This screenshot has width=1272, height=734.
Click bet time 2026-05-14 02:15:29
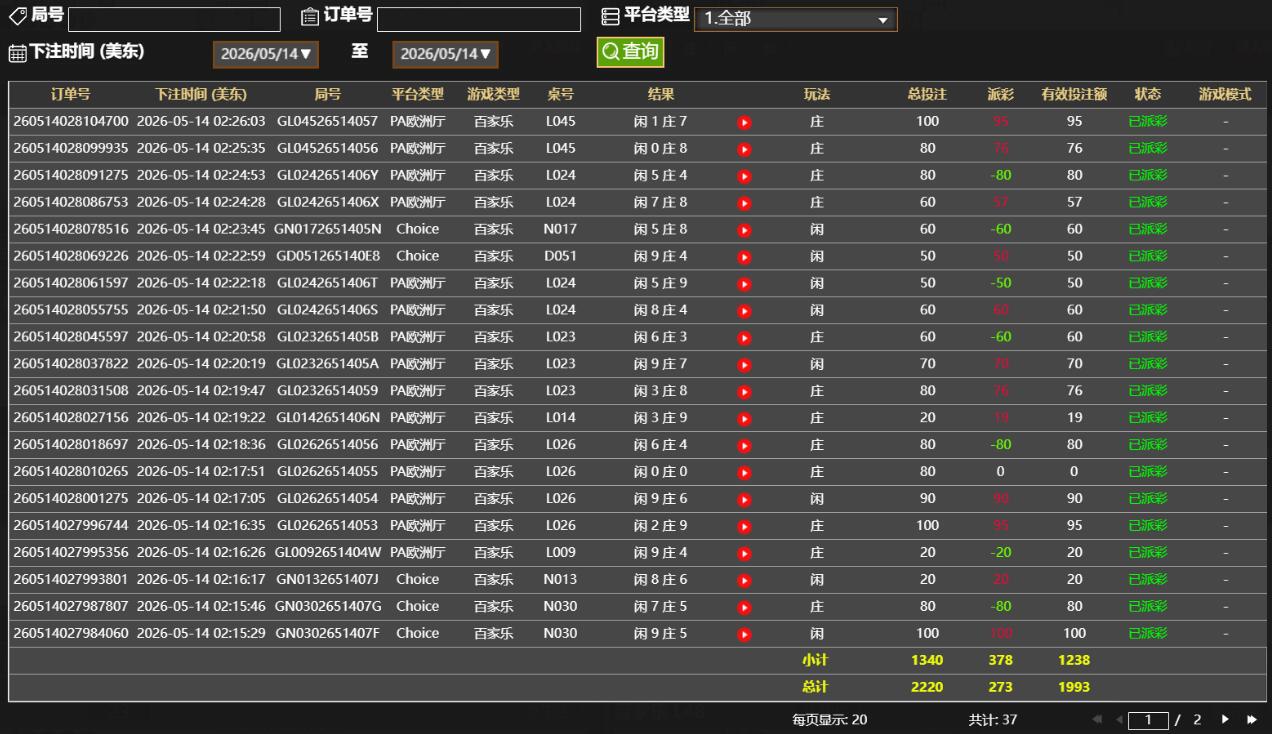point(201,633)
